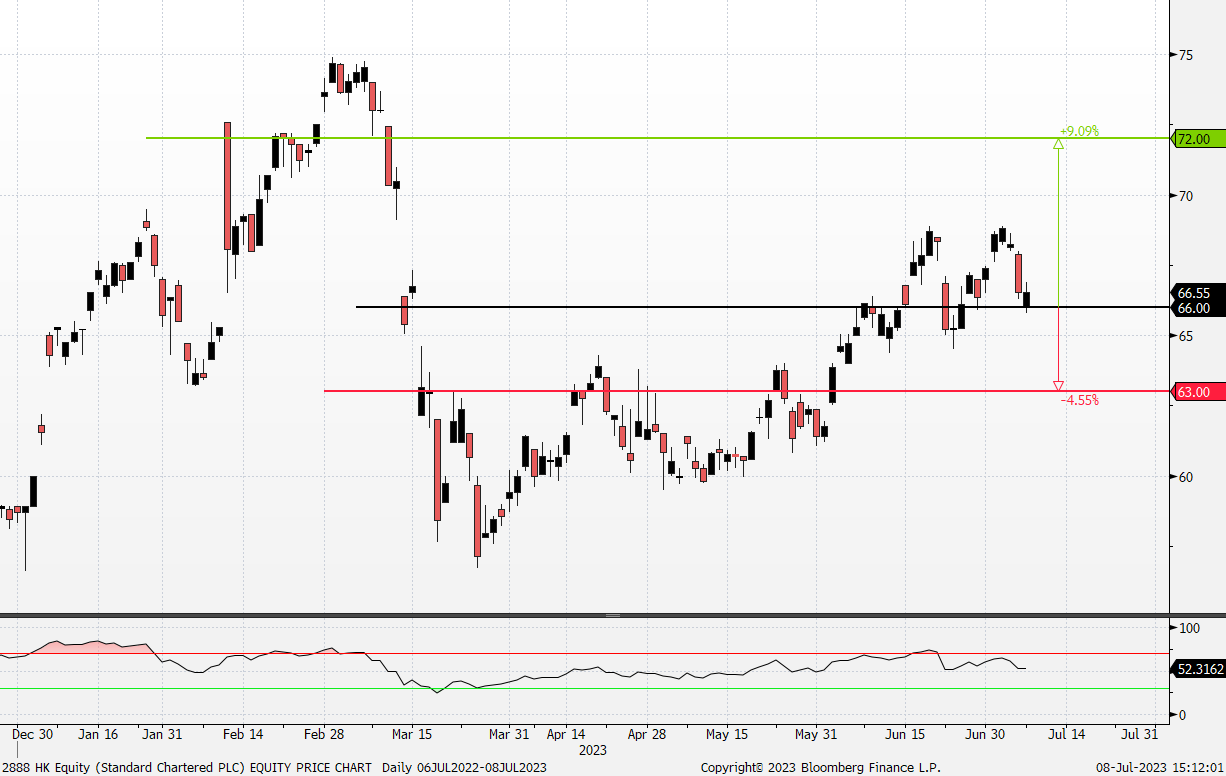Screen dimensions: 1226x776
Task: Click the 65 price axis label
Action: click(x=1185, y=336)
